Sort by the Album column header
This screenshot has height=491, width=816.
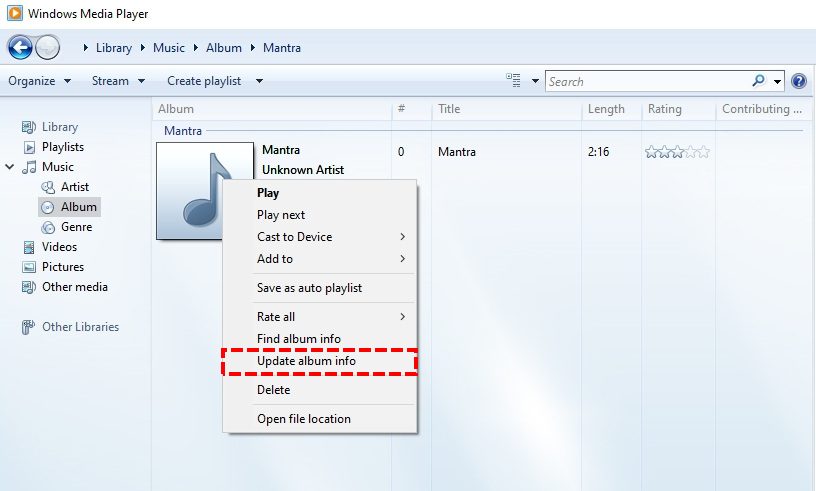click(272, 109)
